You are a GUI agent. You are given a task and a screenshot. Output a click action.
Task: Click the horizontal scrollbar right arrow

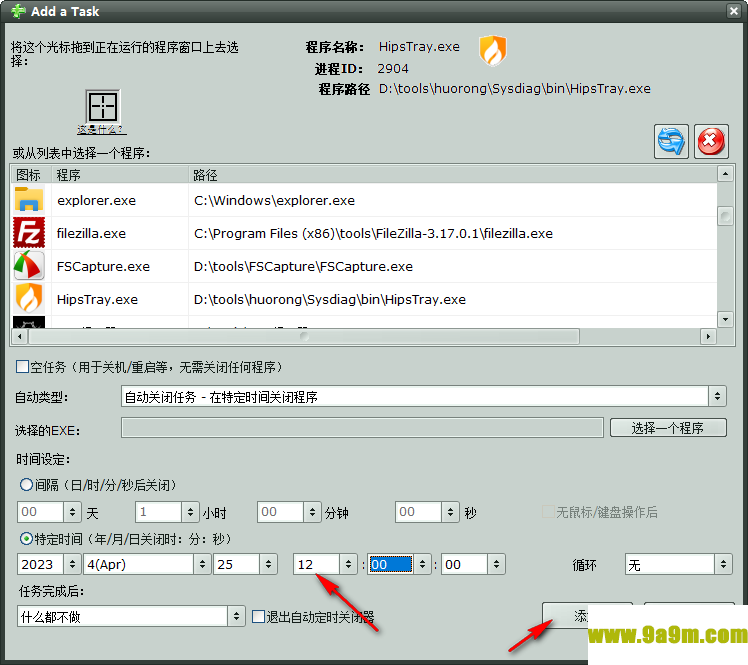coord(708,336)
